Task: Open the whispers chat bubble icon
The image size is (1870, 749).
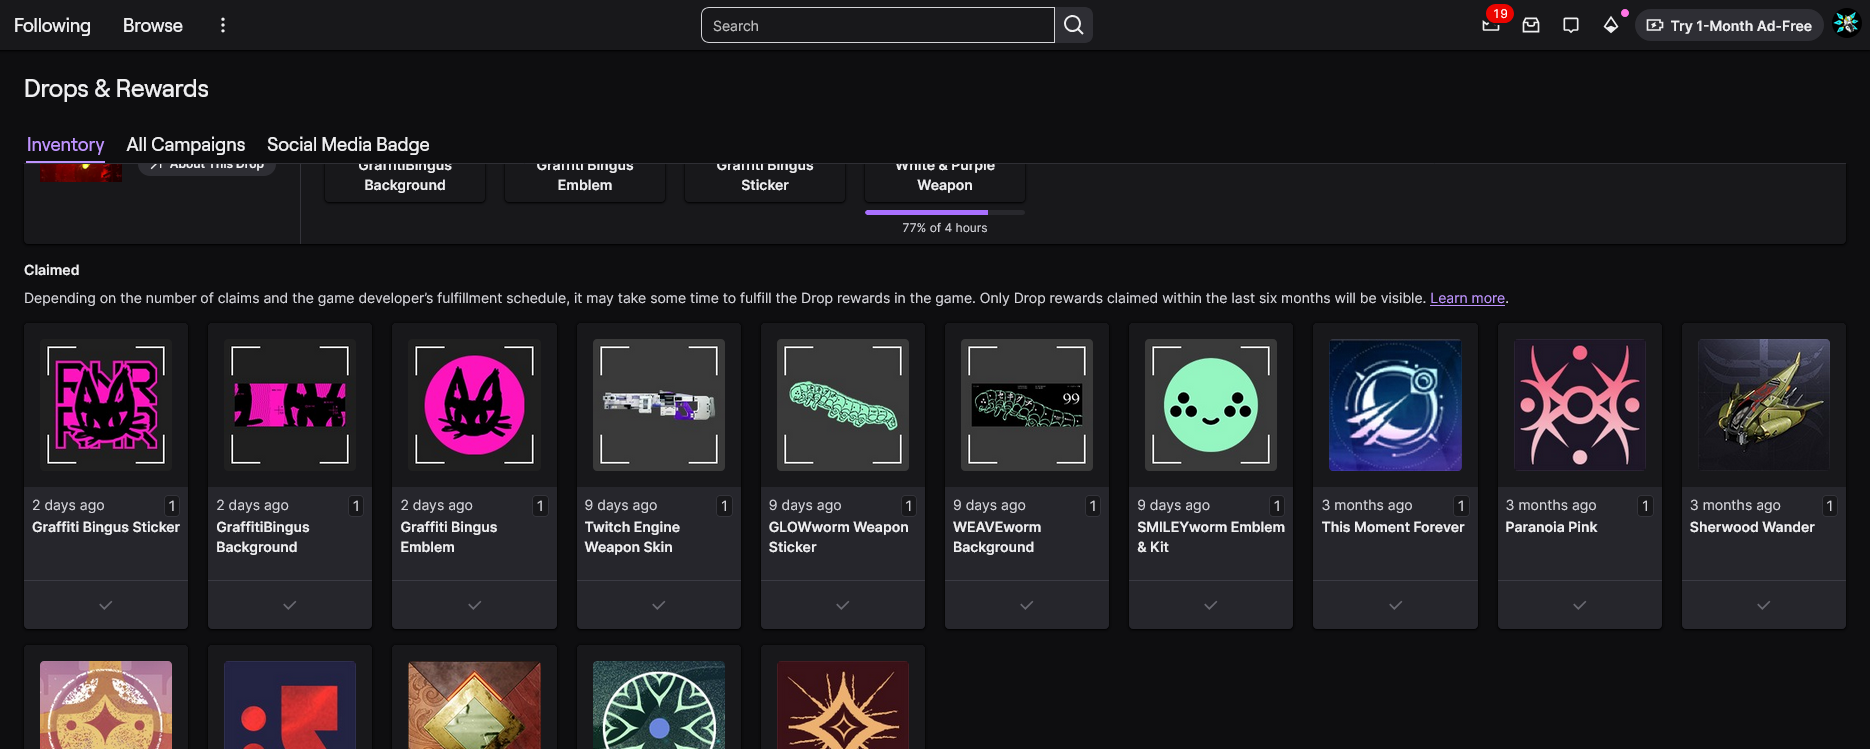Action: (1571, 25)
